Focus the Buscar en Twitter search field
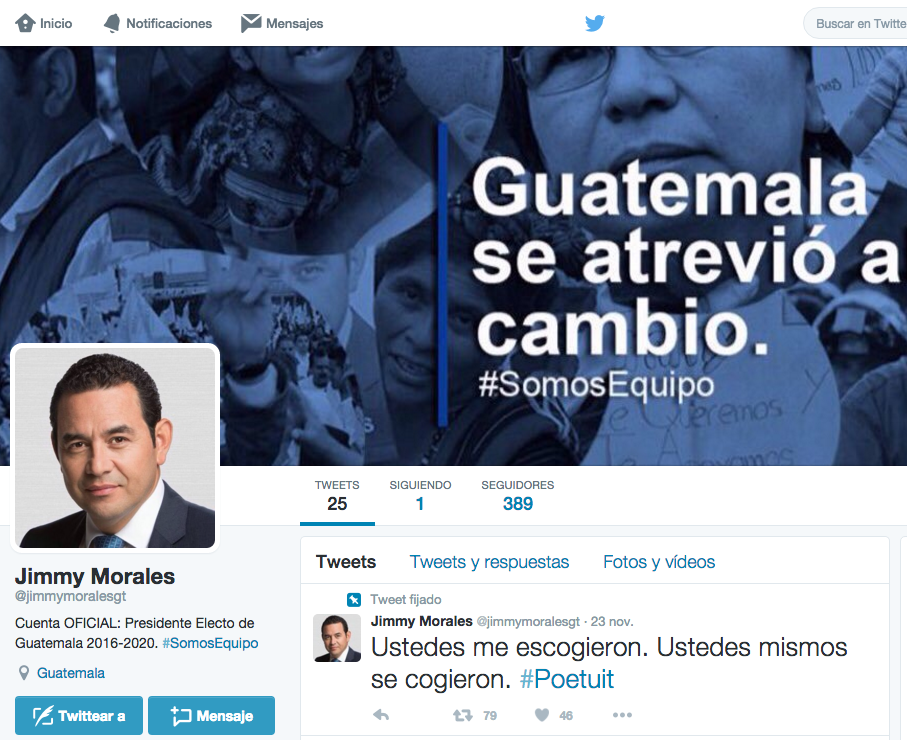Screen dimensions: 907x740 click(856, 24)
